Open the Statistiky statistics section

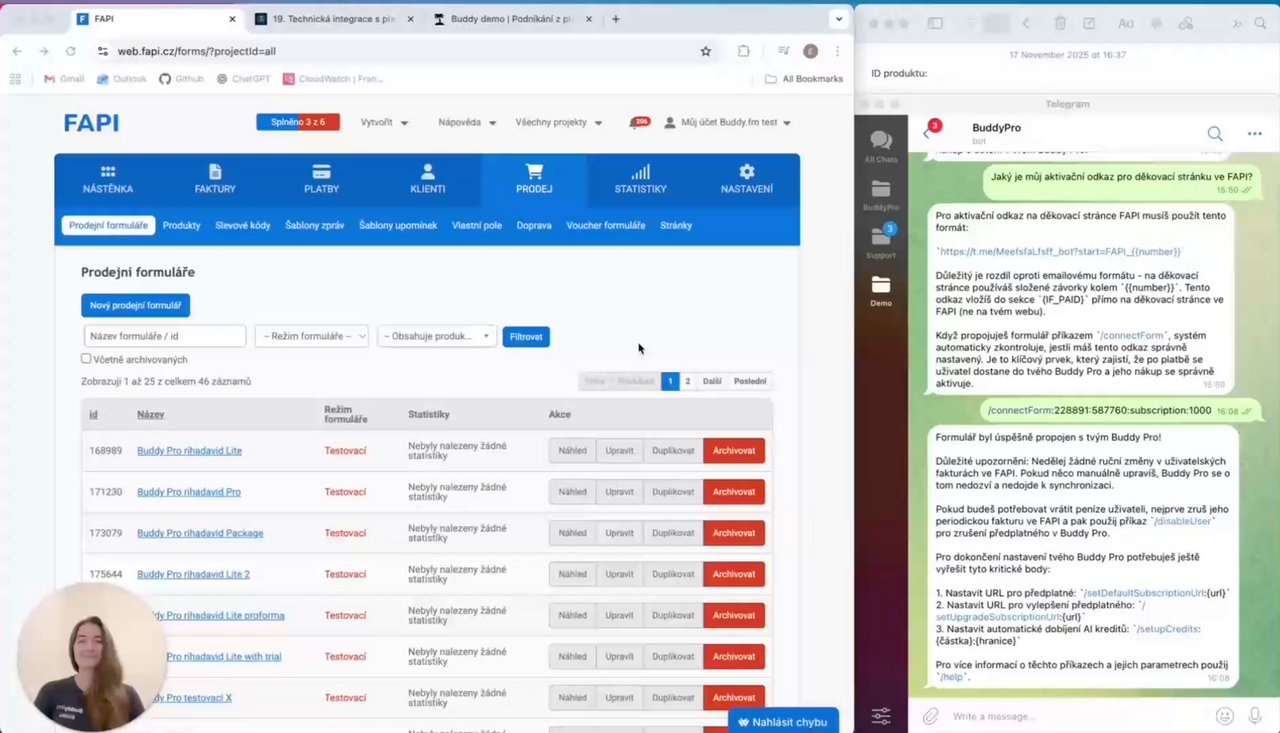(x=640, y=179)
